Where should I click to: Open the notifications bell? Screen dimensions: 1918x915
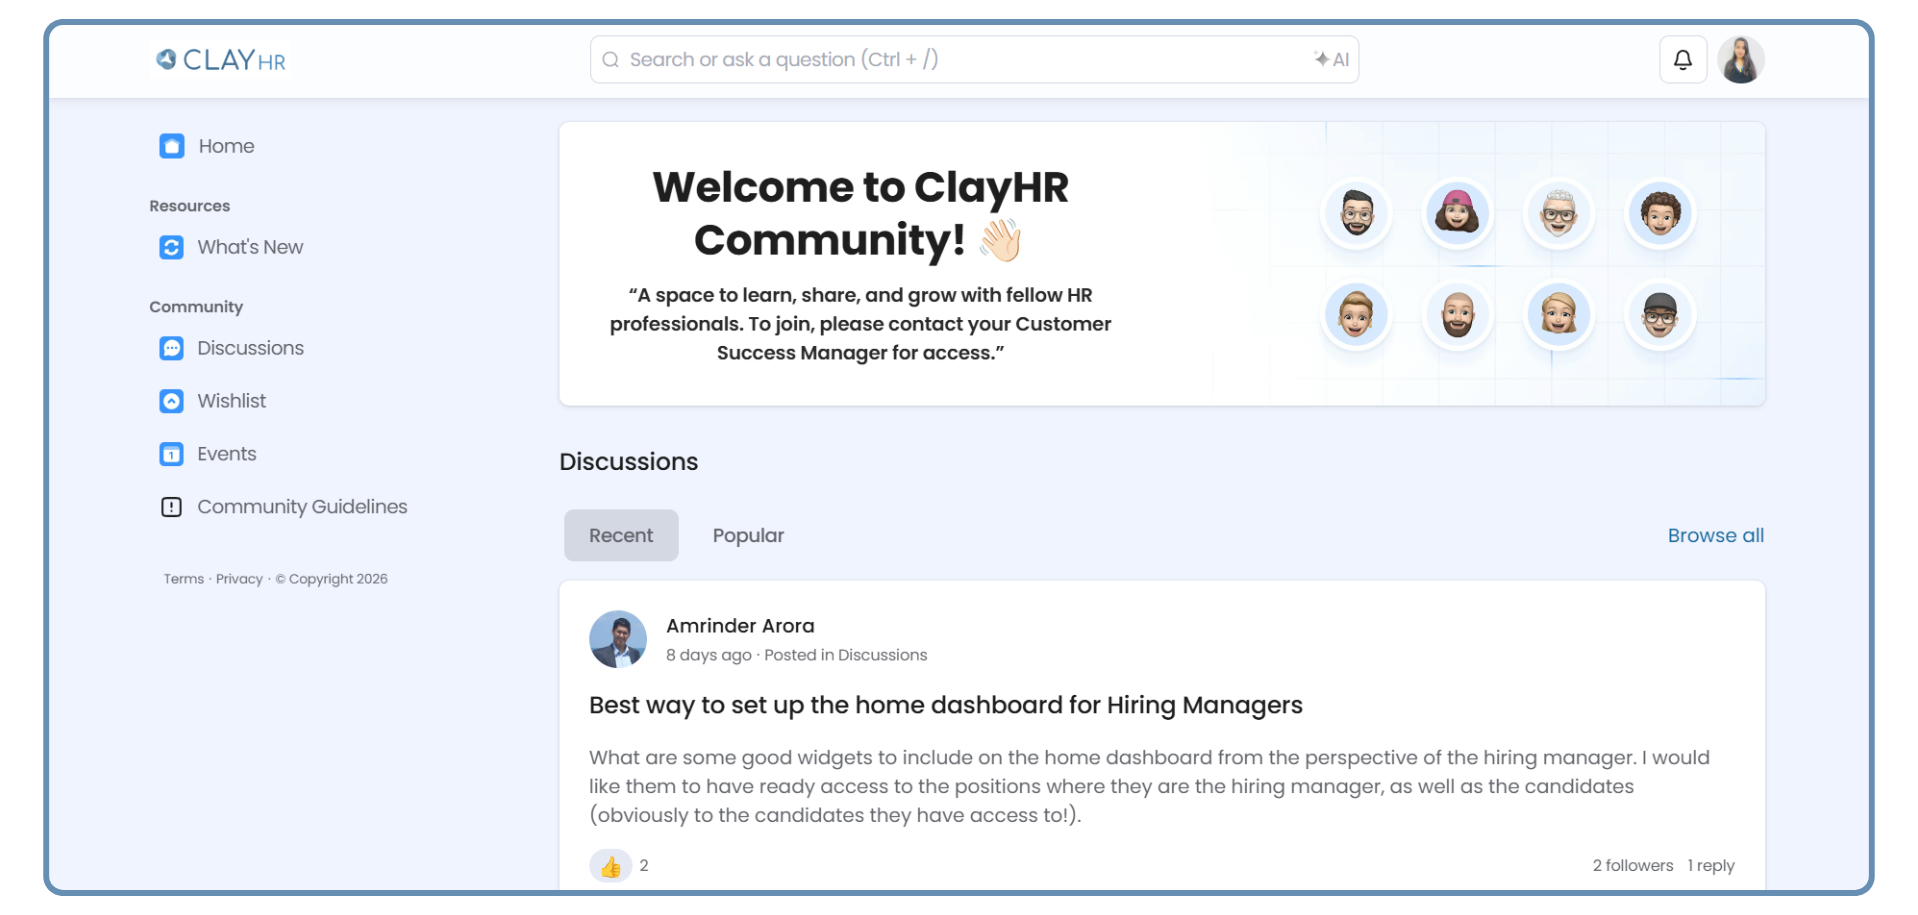pyautogui.click(x=1683, y=60)
